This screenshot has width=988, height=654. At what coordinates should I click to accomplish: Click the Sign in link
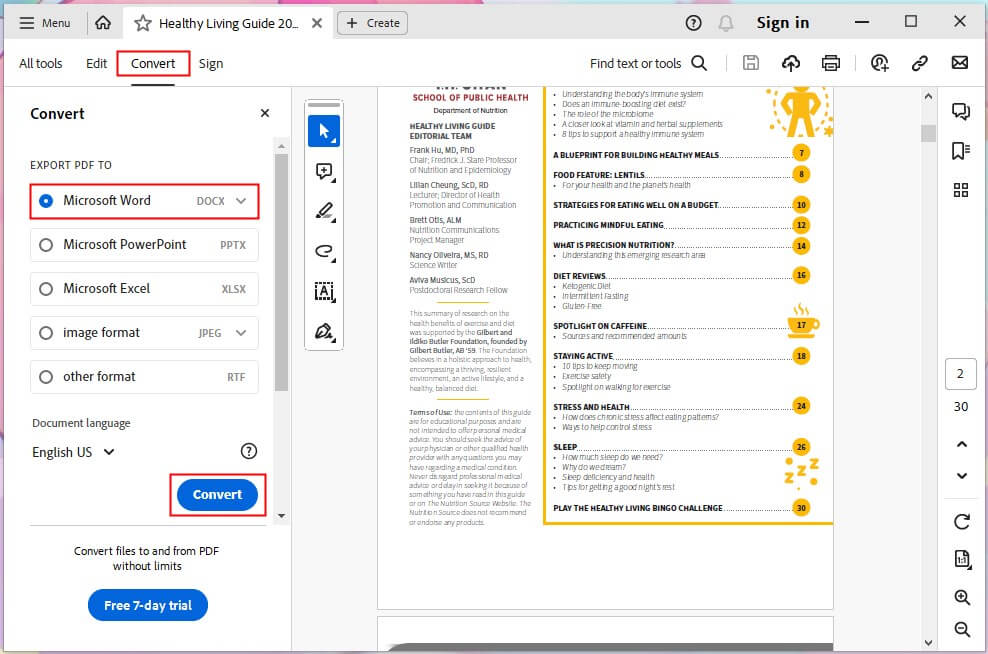783,23
